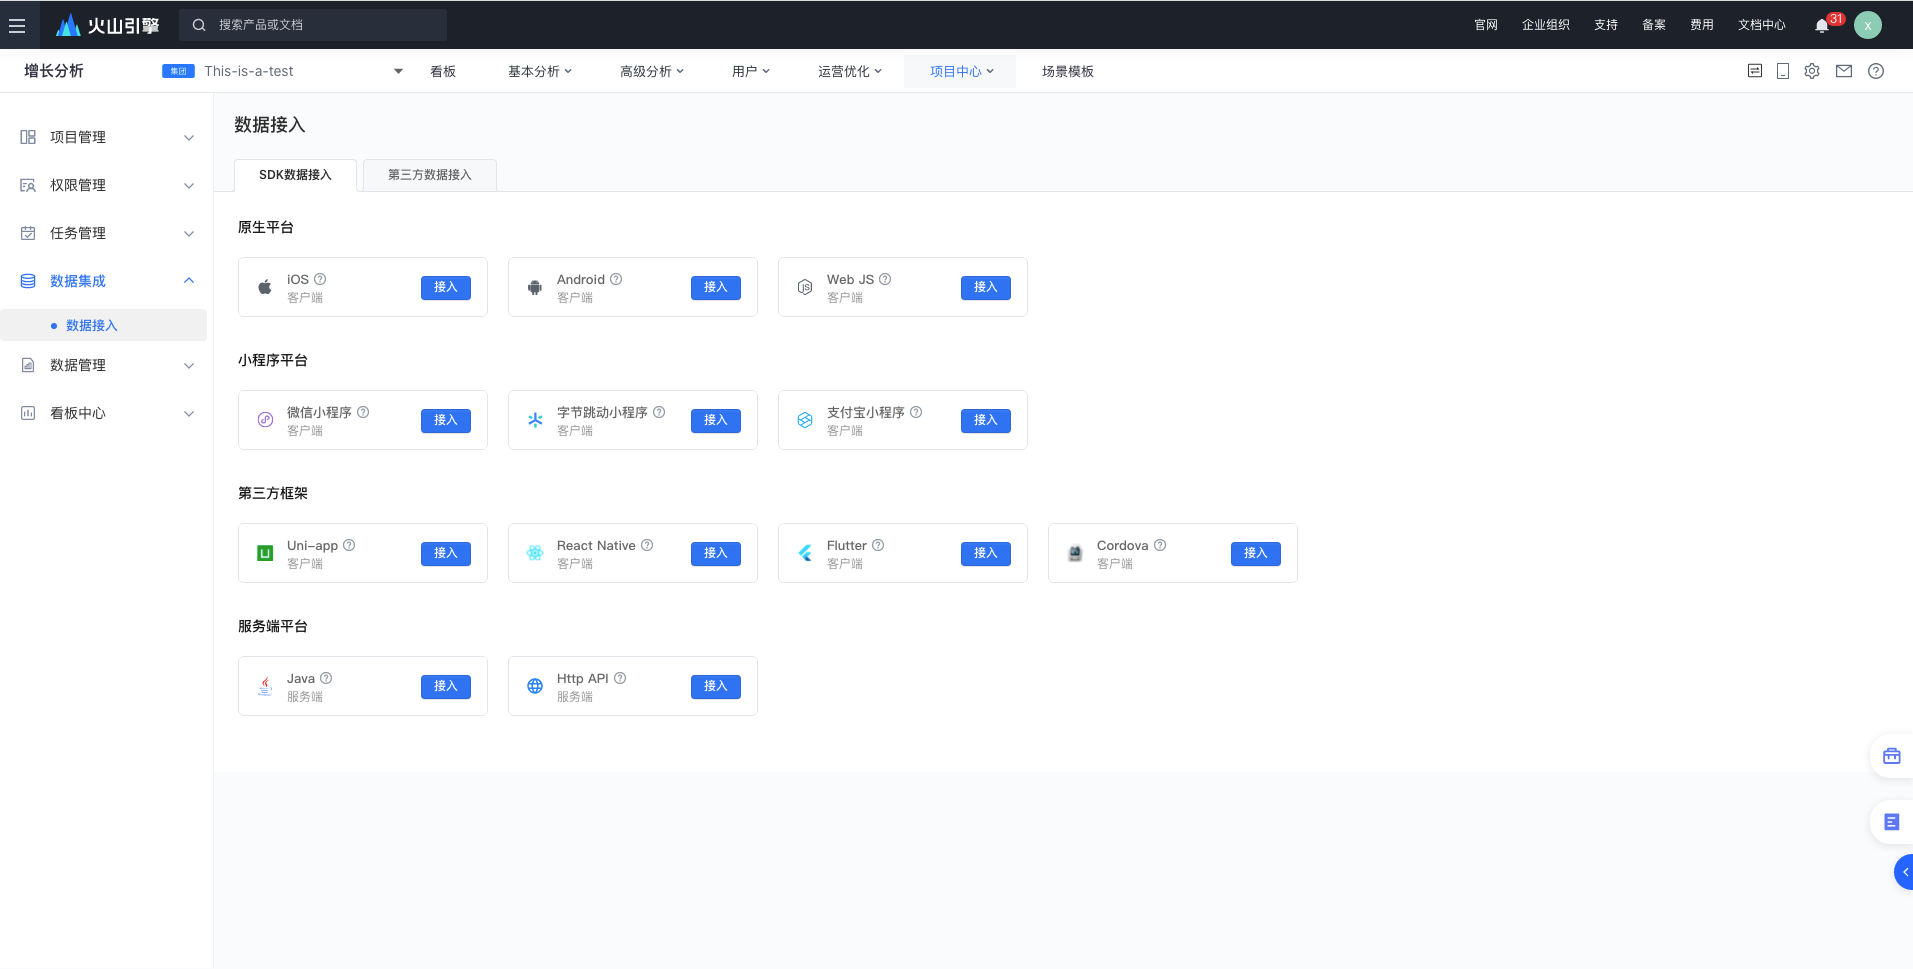Viewport: 1913px width, 969px height.
Task: Open the 运营优化 dropdown menu
Action: (850, 71)
